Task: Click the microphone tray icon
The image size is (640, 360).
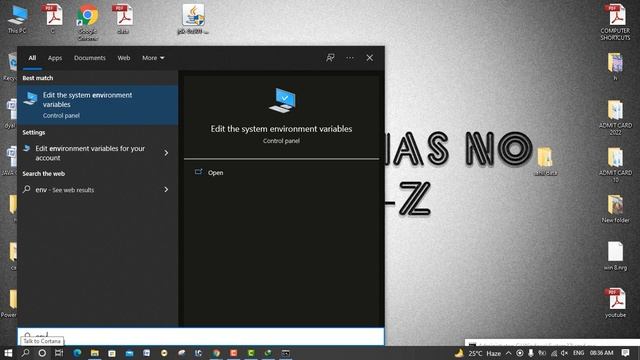Action: pyautogui.click(x=531, y=353)
